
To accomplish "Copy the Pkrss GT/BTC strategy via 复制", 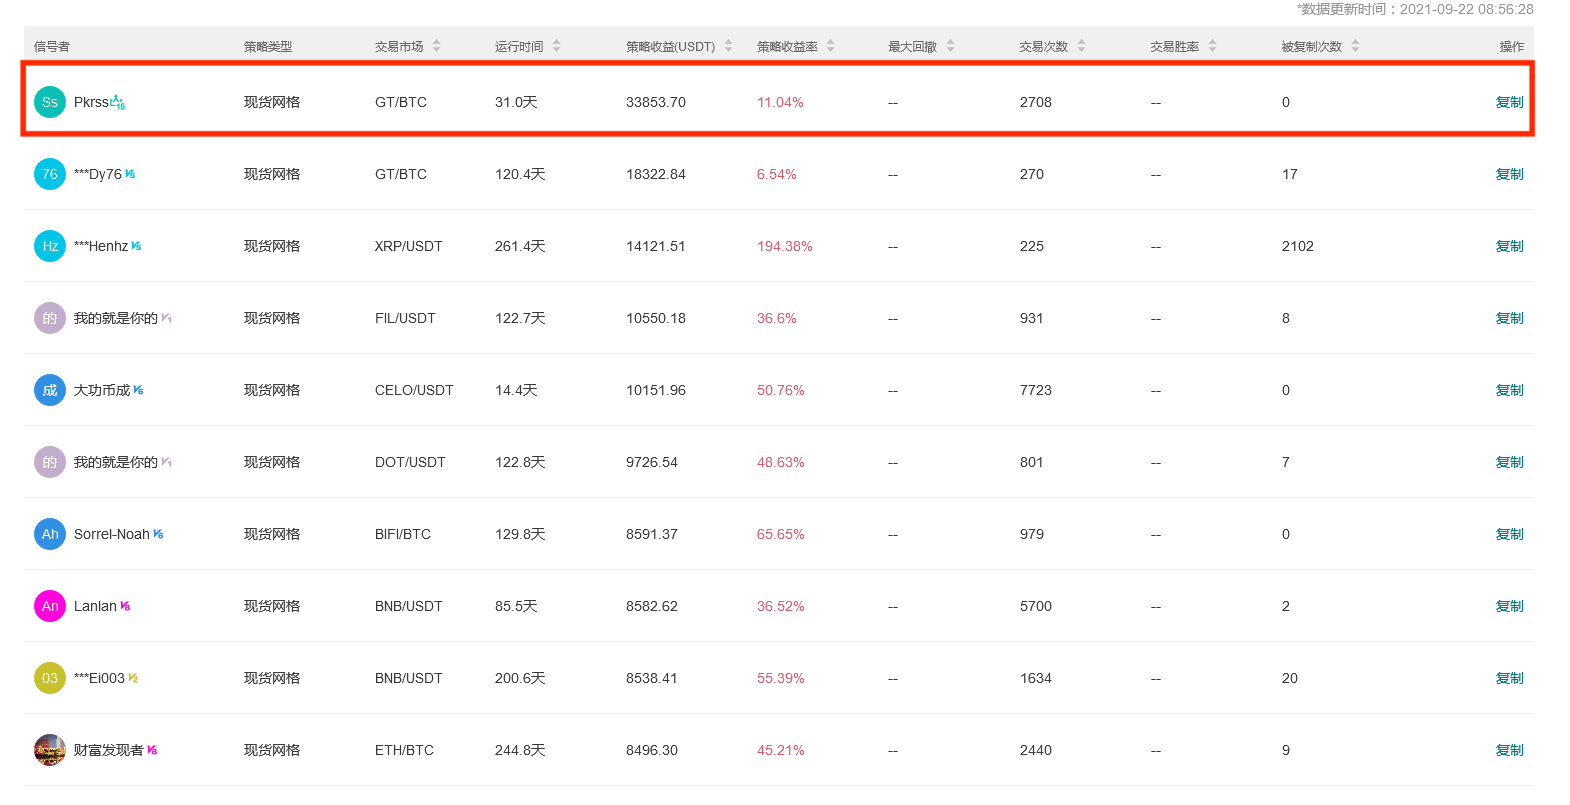I will click(x=1509, y=102).
